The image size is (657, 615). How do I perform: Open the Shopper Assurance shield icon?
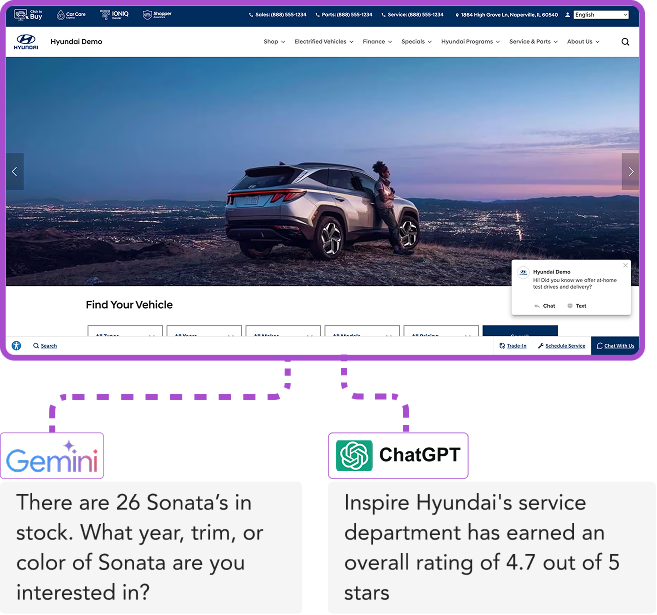pyautogui.click(x=157, y=15)
